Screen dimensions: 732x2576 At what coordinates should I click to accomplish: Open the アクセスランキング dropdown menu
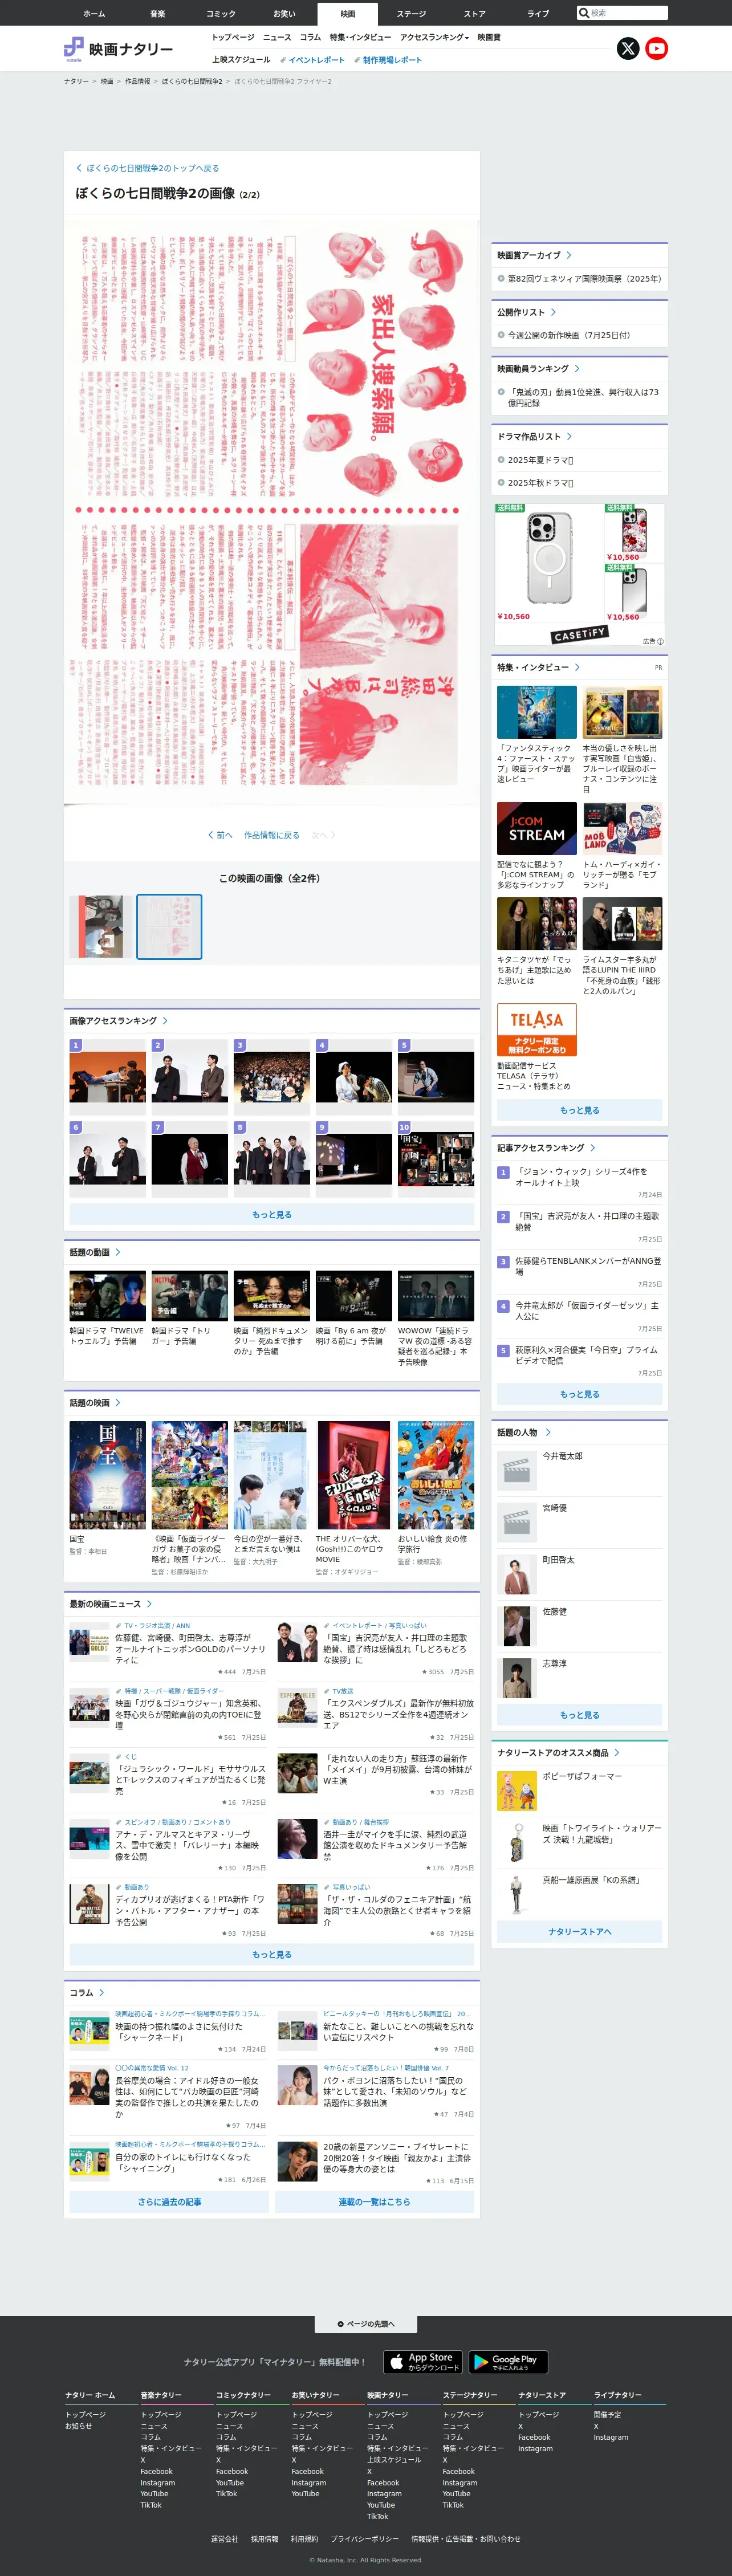click(x=434, y=37)
